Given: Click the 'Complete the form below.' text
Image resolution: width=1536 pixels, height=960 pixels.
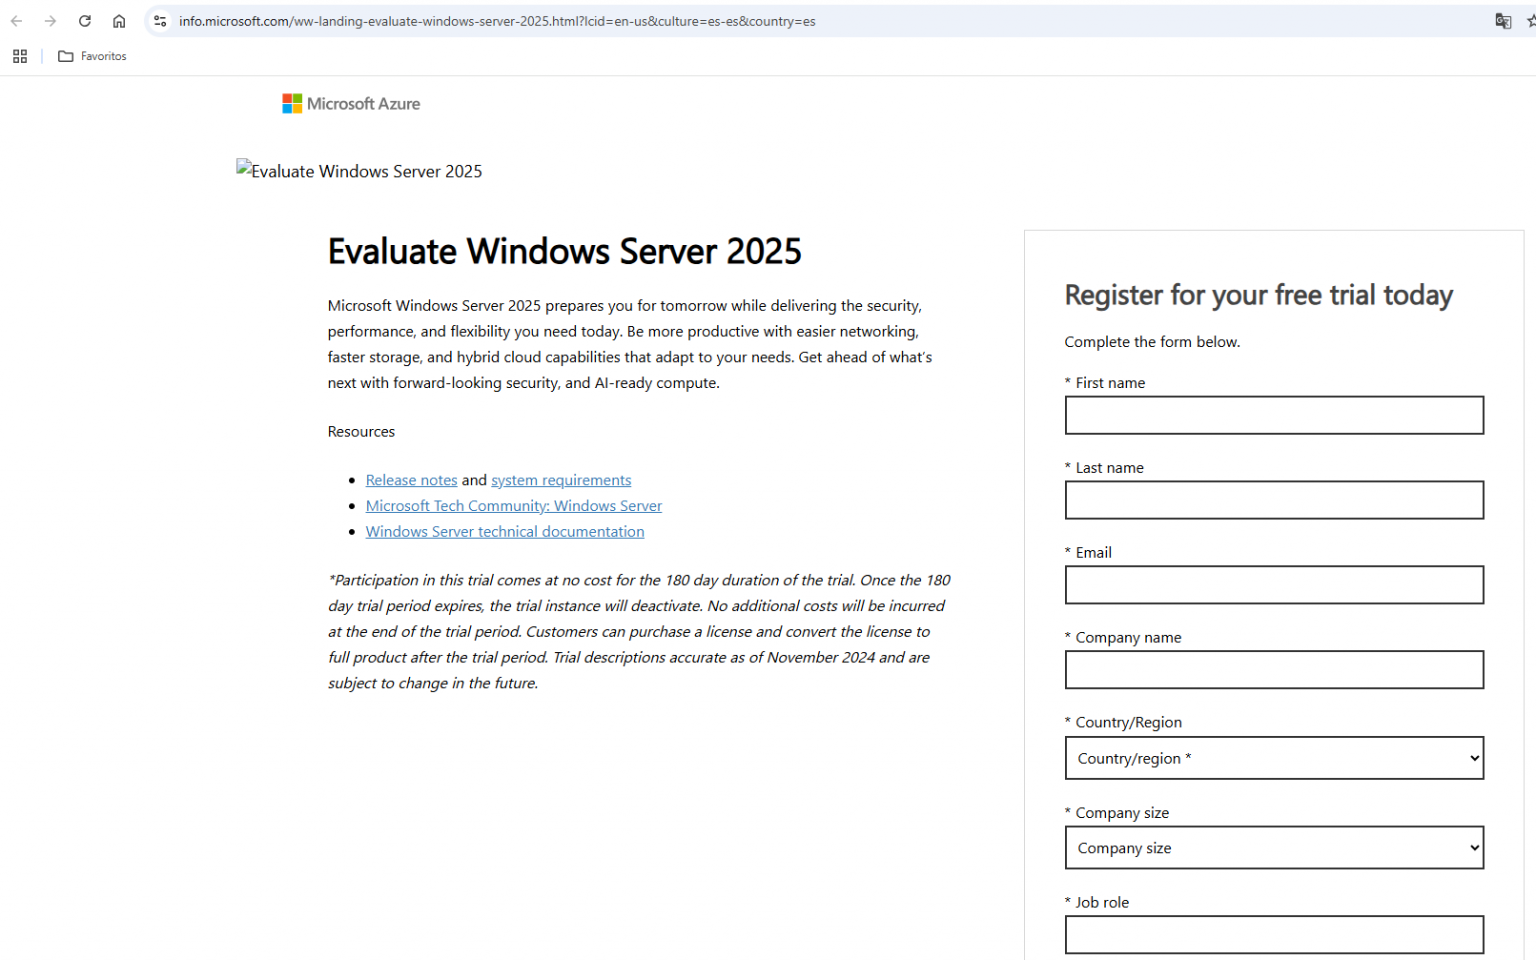Looking at the screenshot, I should 1152,342.
